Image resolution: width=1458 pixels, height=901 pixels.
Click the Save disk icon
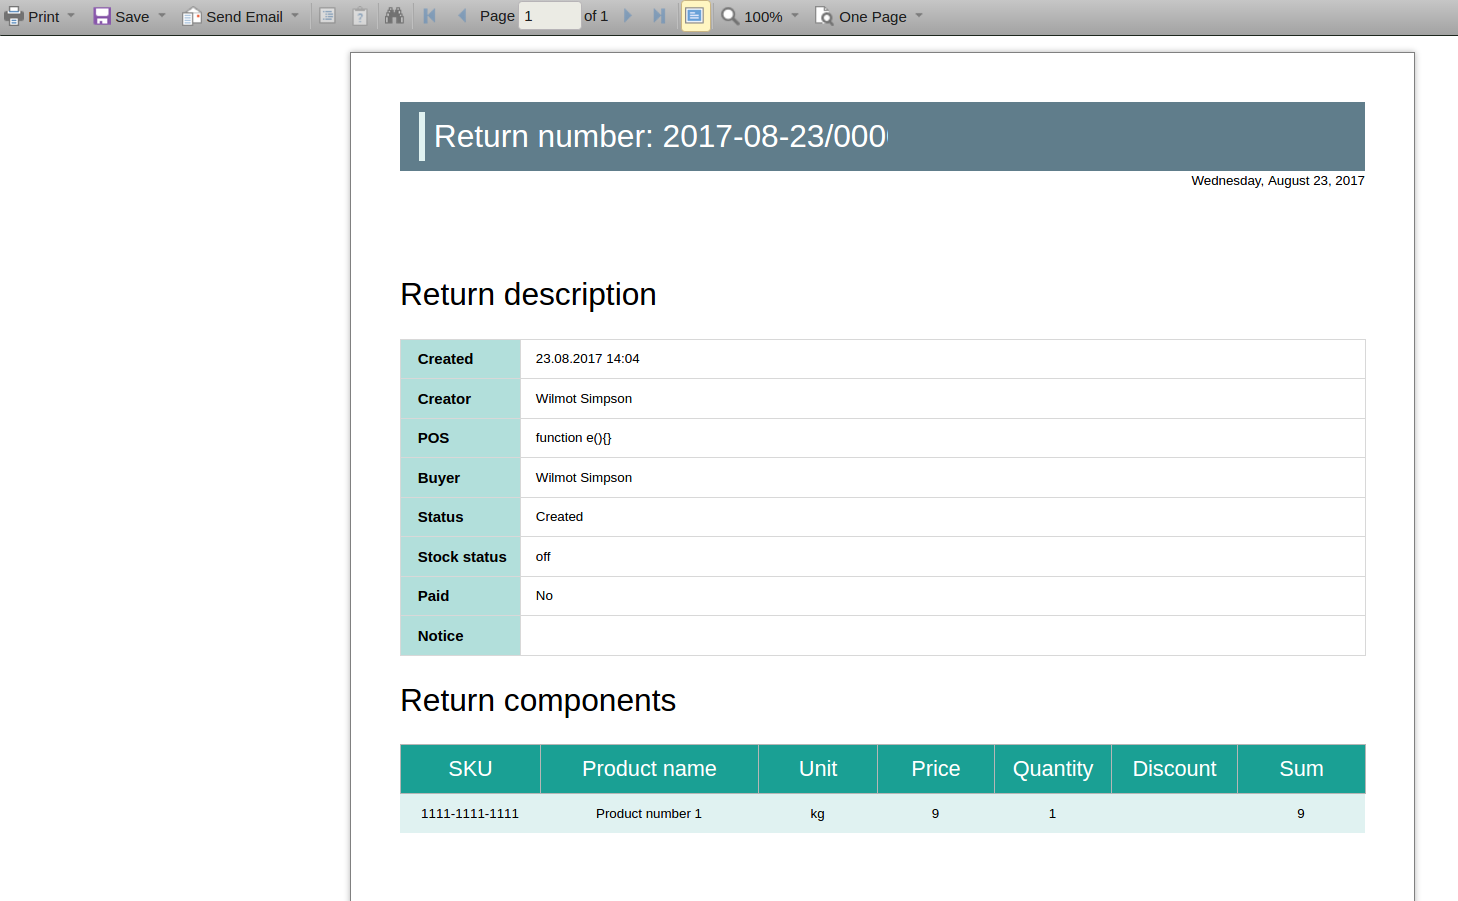(102, 16)
